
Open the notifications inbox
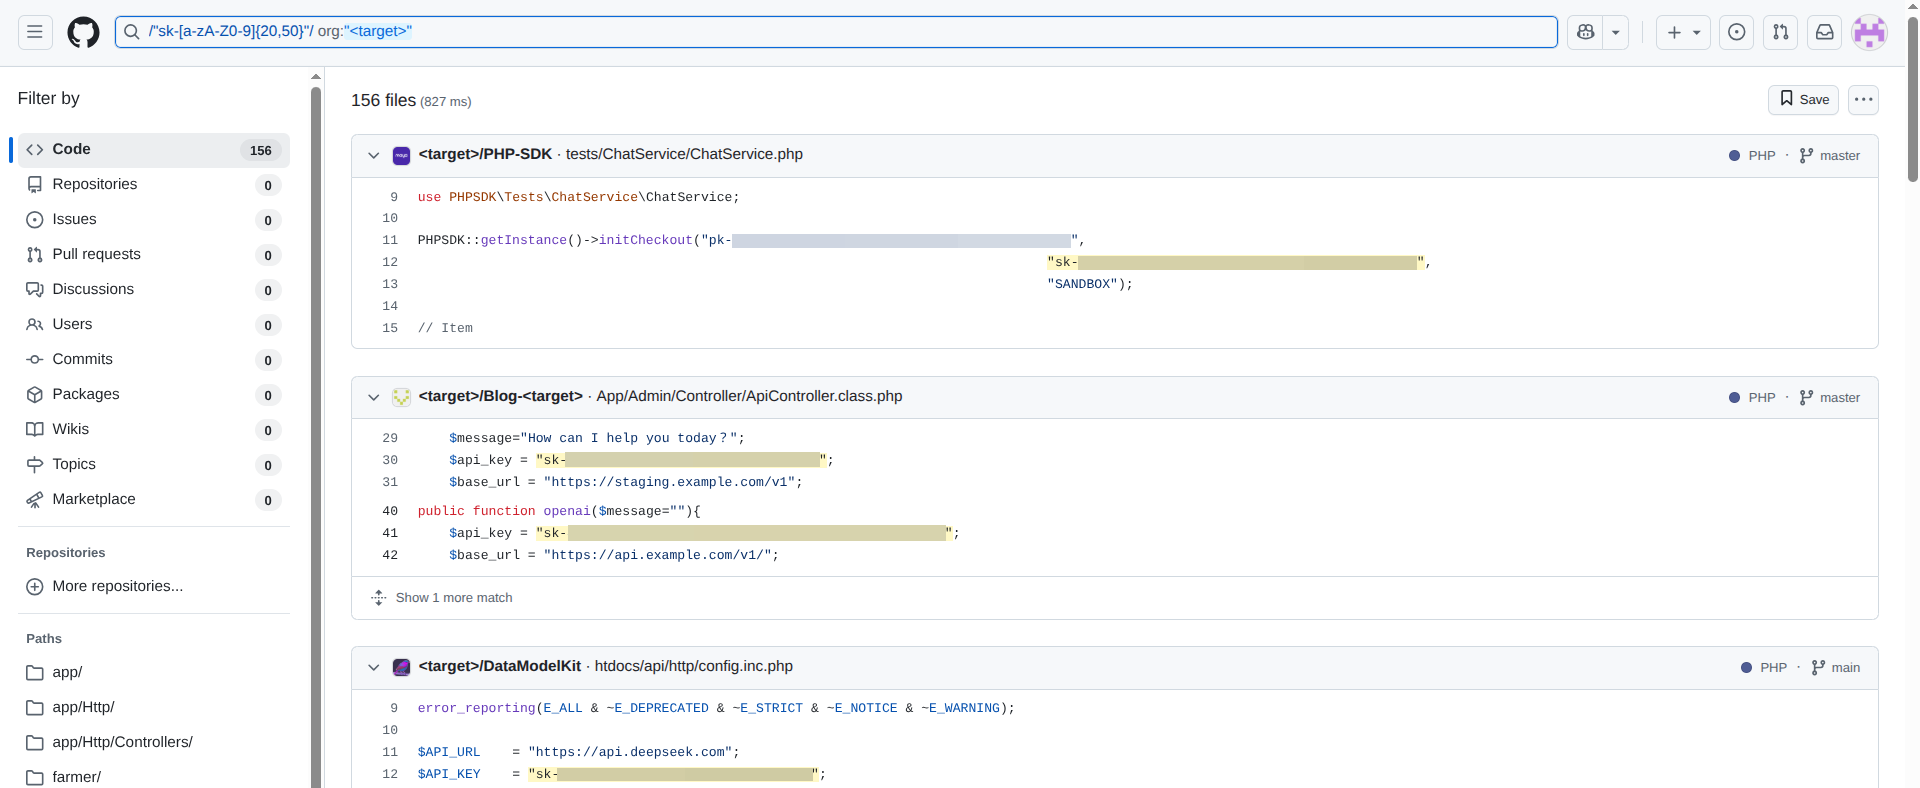(1825, 32)
